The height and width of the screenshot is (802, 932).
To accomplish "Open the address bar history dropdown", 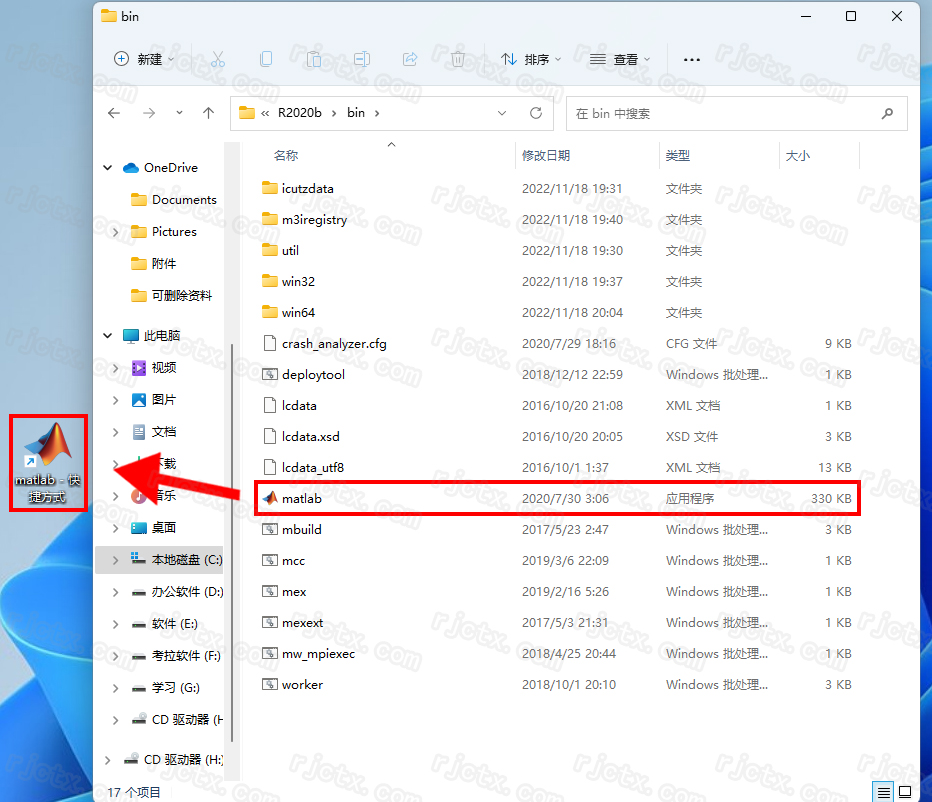I will click(x=503, y=113).
